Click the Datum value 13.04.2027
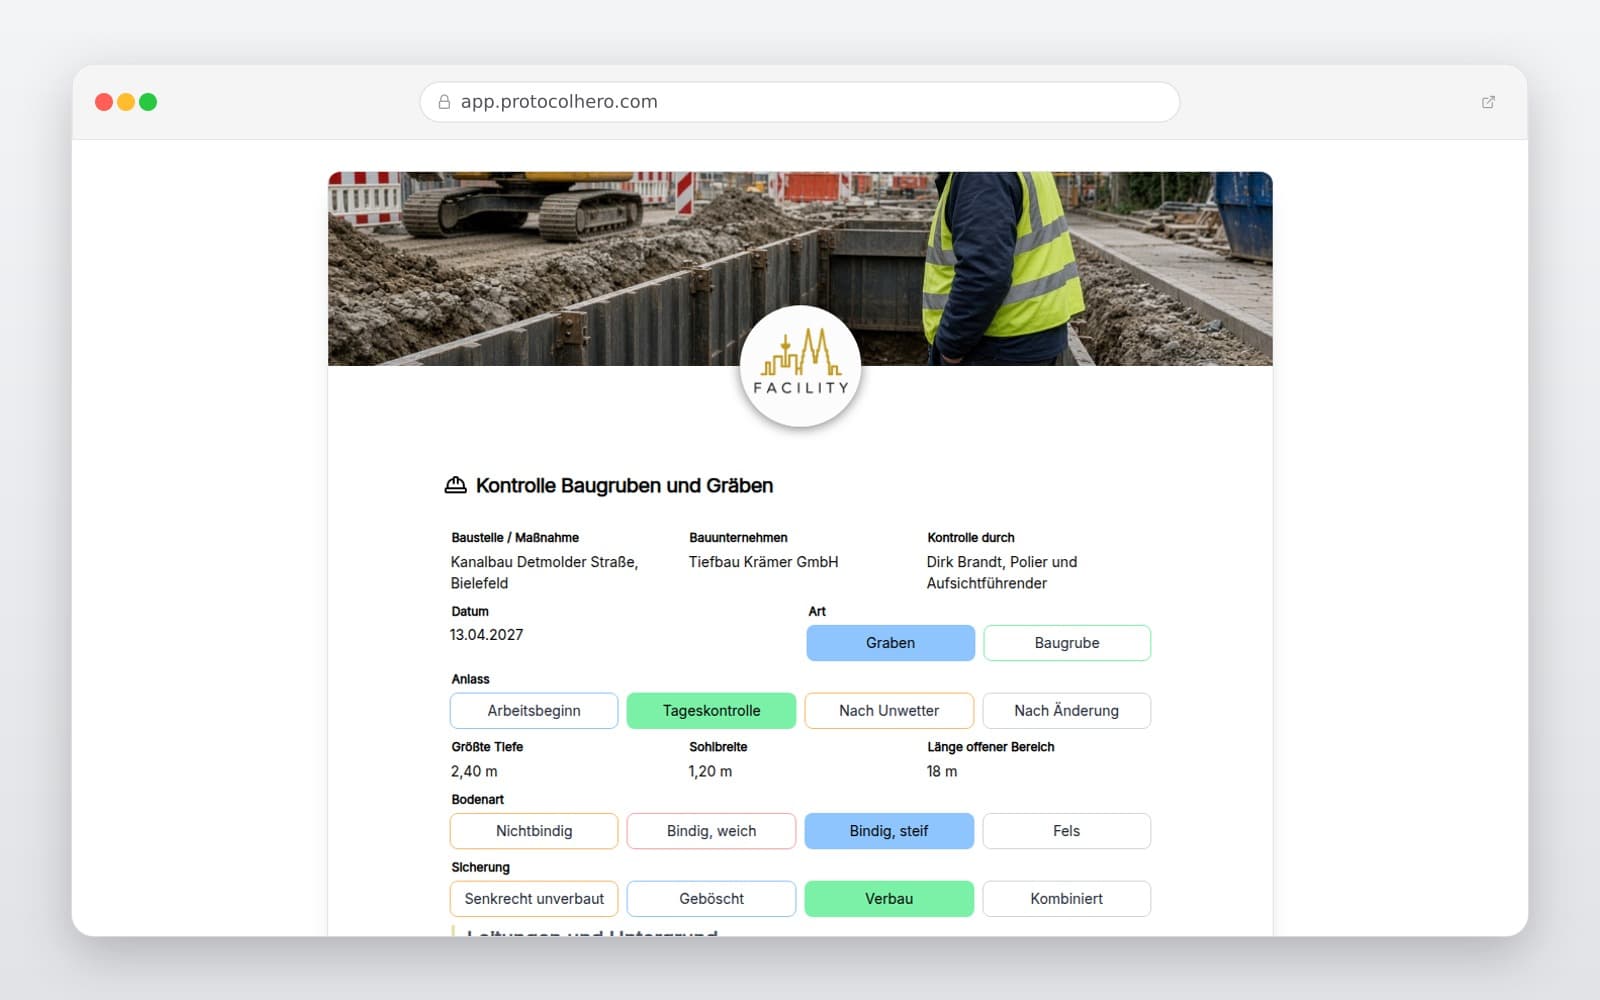 point(486,635)
